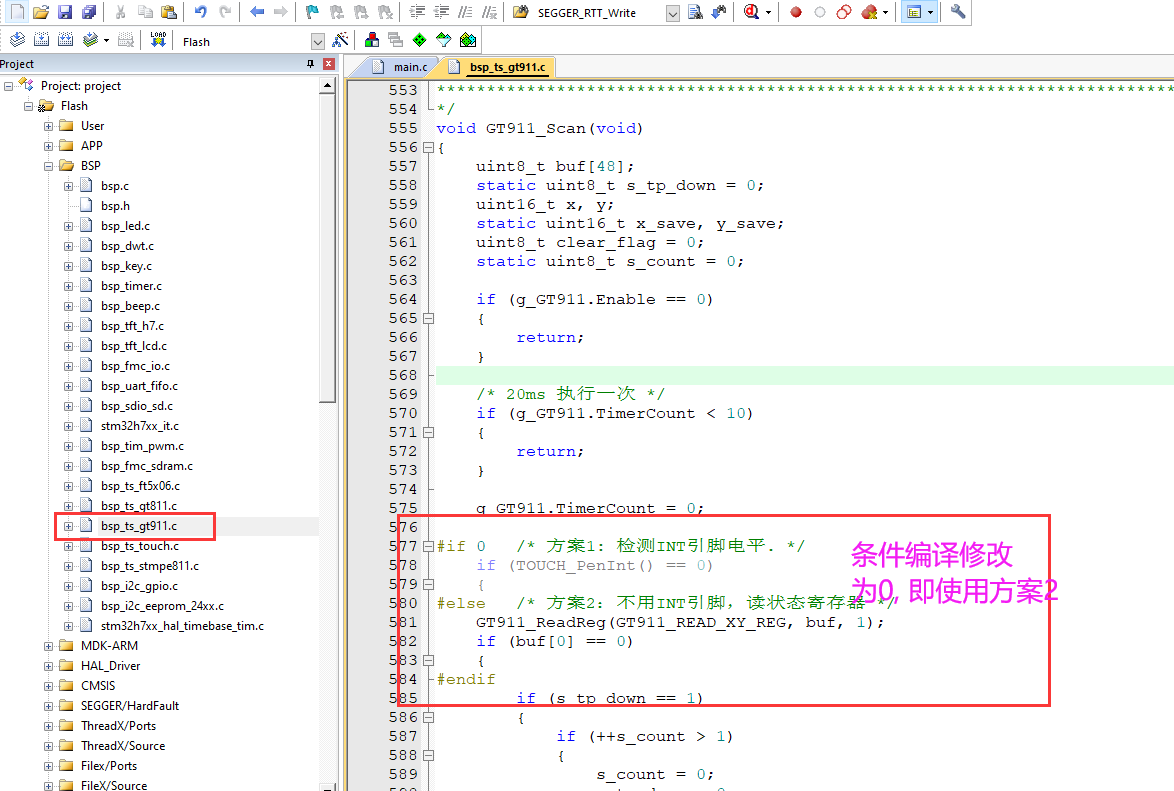Create a new file from the toolbar
This screenshot has height=791, width=1174.
(17, 12)
